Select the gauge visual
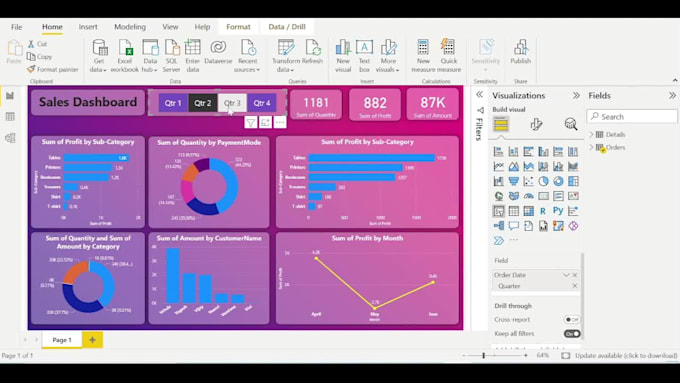This screenshot has height=383, width=680. point(528,196)
